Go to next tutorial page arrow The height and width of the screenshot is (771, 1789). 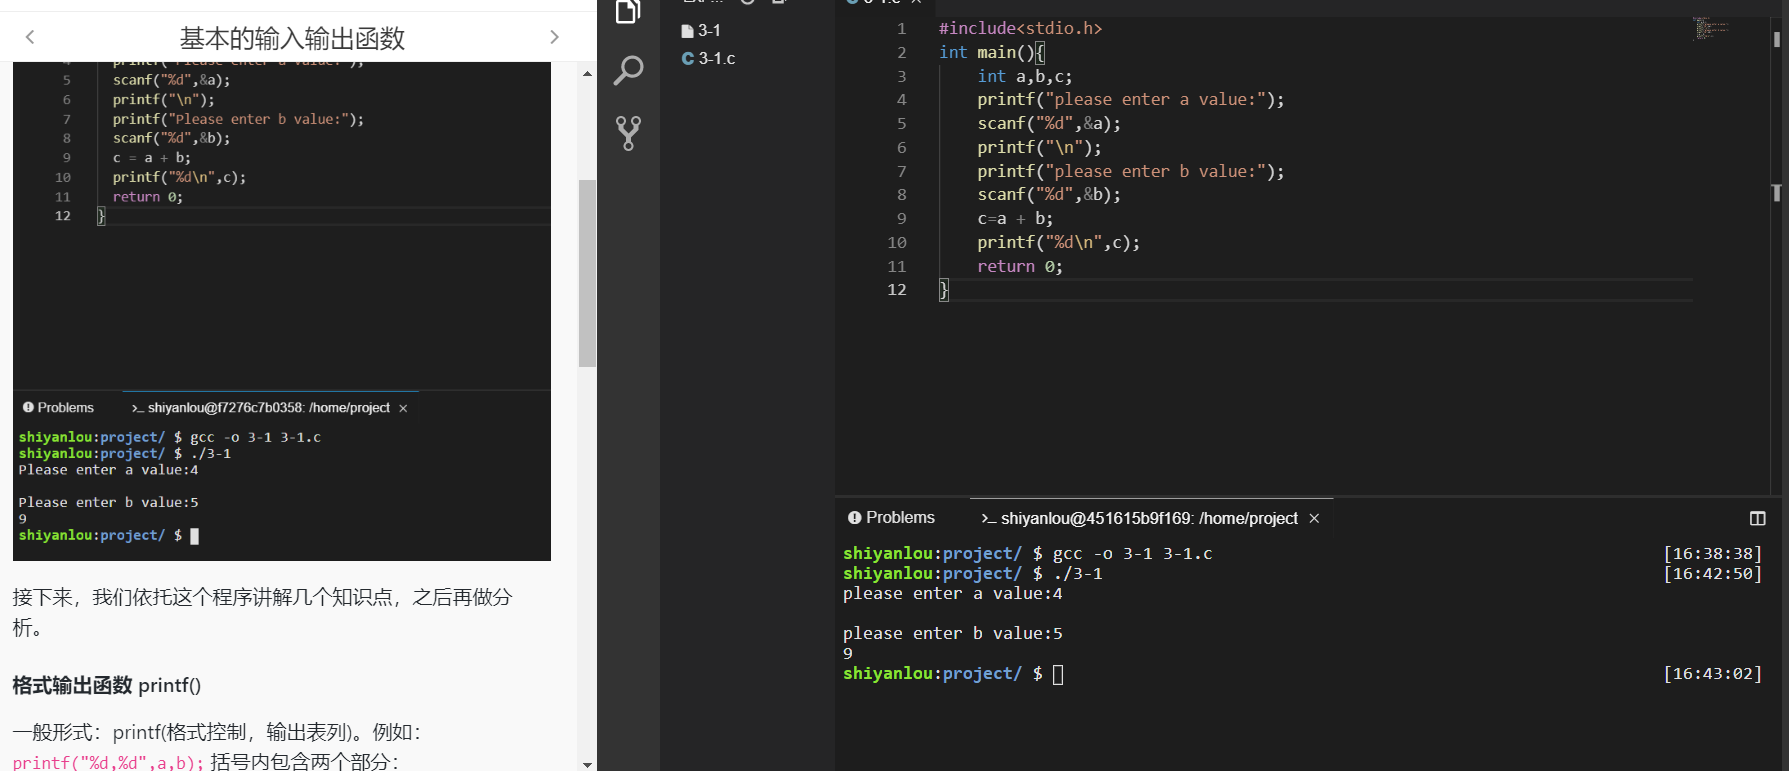coord(555,37)
